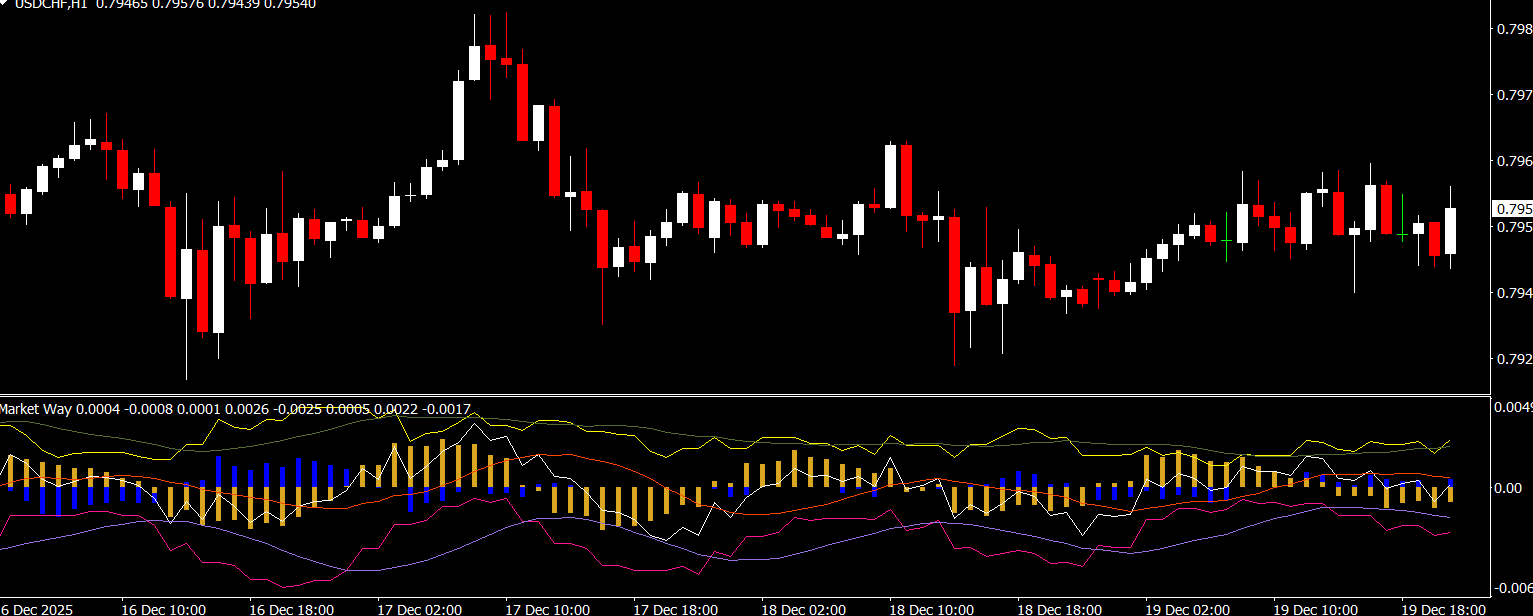The height and width of the screenshot is (616, 1533).
Task: Click the 0.798 price axis label
Action: click(x=1512, y=29)
